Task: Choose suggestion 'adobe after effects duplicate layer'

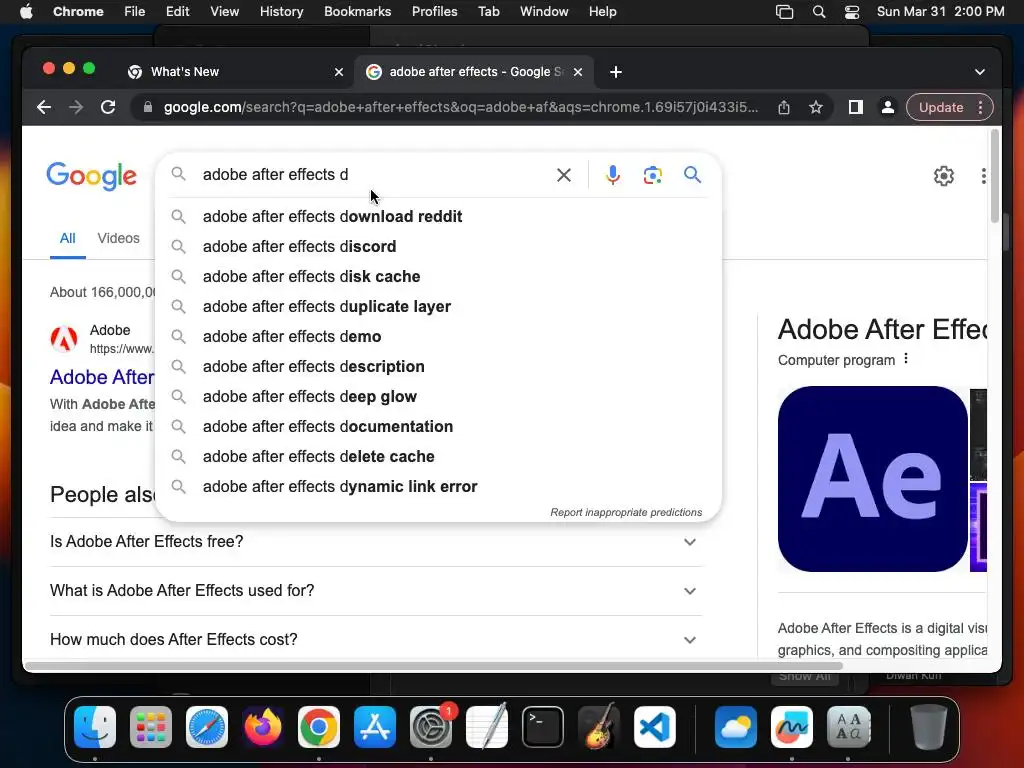Action: coord(438,306)
